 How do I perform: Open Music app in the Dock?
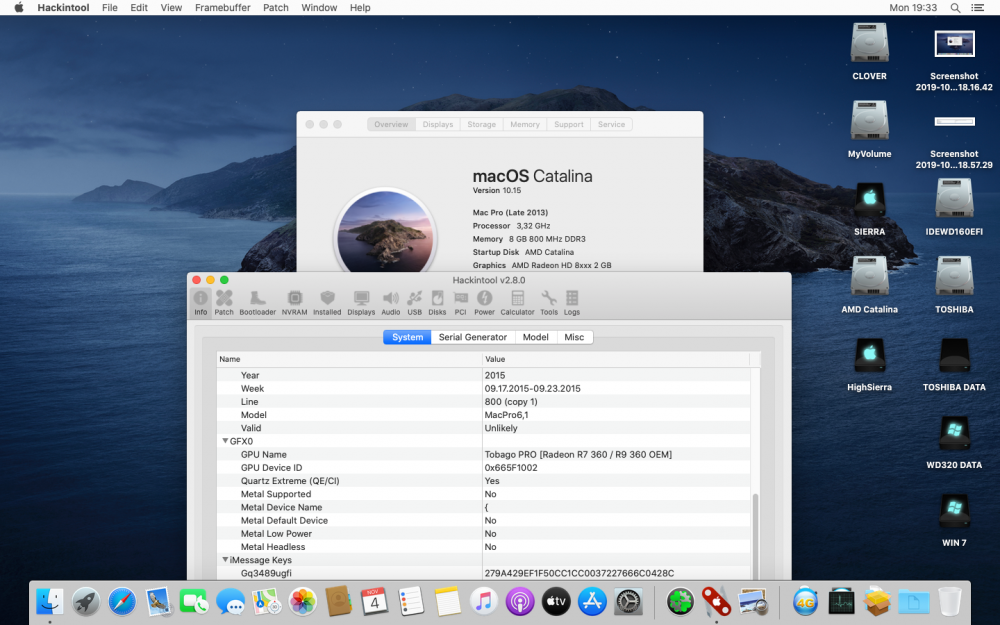483,601
